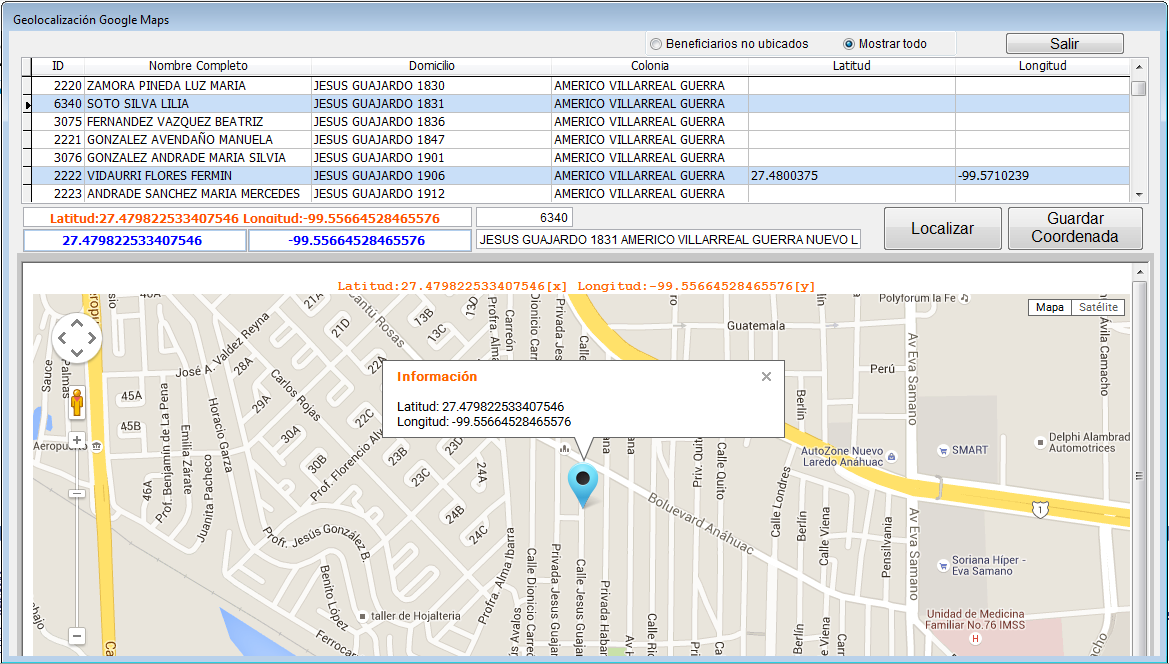Click the IMSS hospital H marker
This screenshot has width=1169, height=664.
975,639
